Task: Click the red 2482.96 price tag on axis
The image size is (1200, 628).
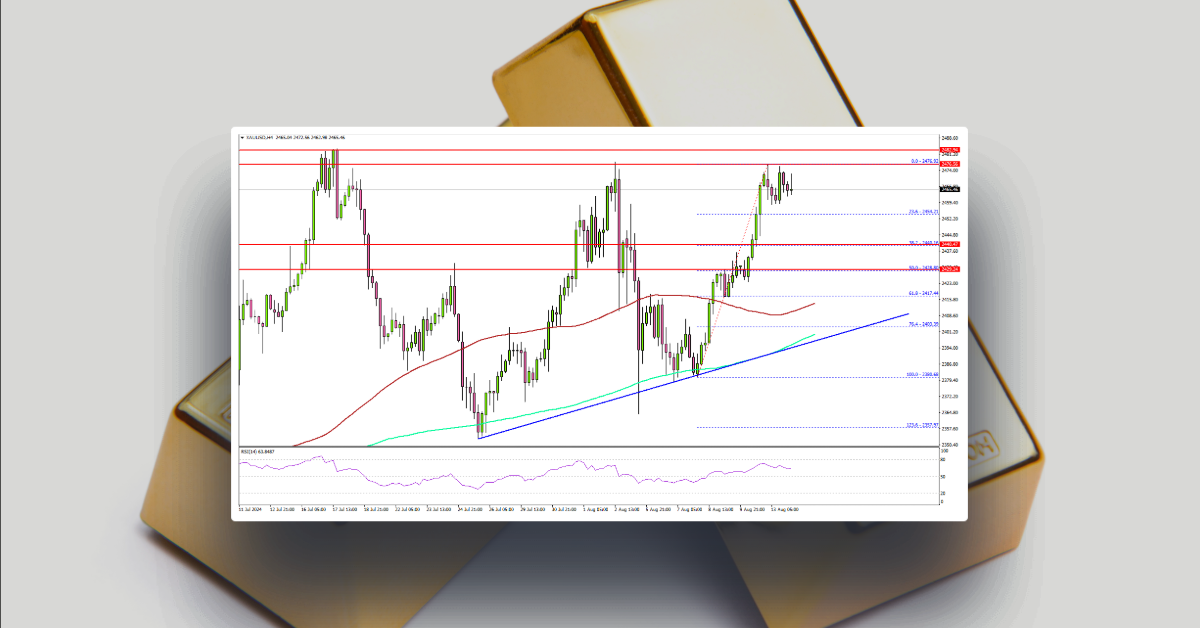Action: tap(948, 150)
